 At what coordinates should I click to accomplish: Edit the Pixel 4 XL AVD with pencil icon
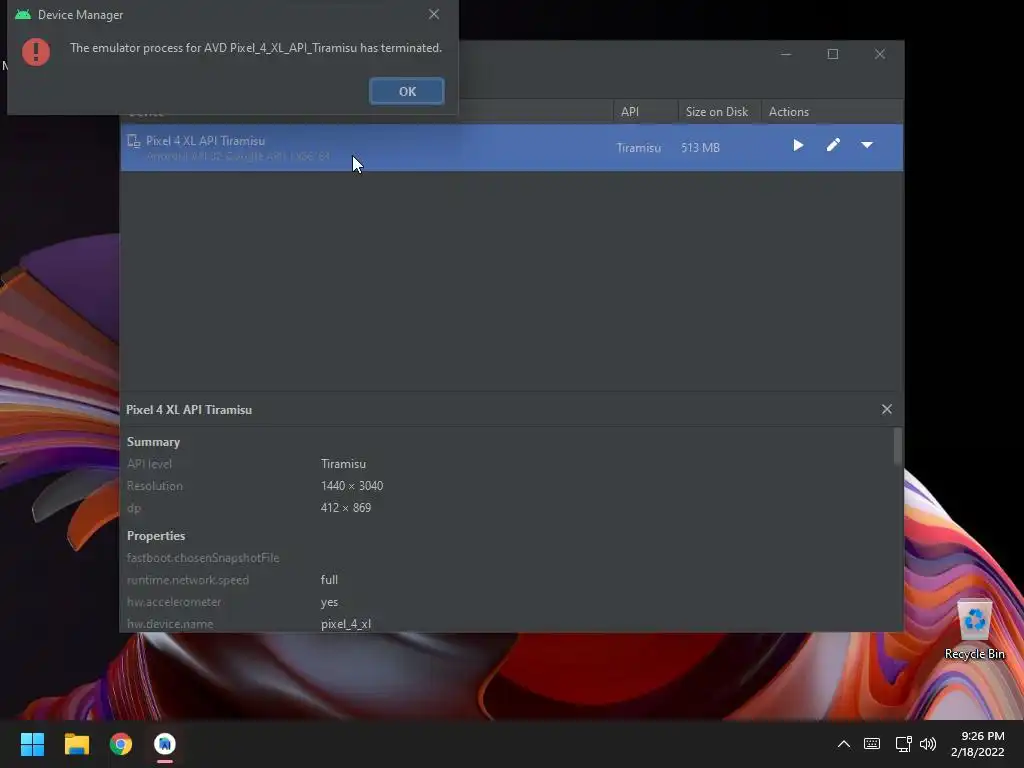click(x=833, y=145)
